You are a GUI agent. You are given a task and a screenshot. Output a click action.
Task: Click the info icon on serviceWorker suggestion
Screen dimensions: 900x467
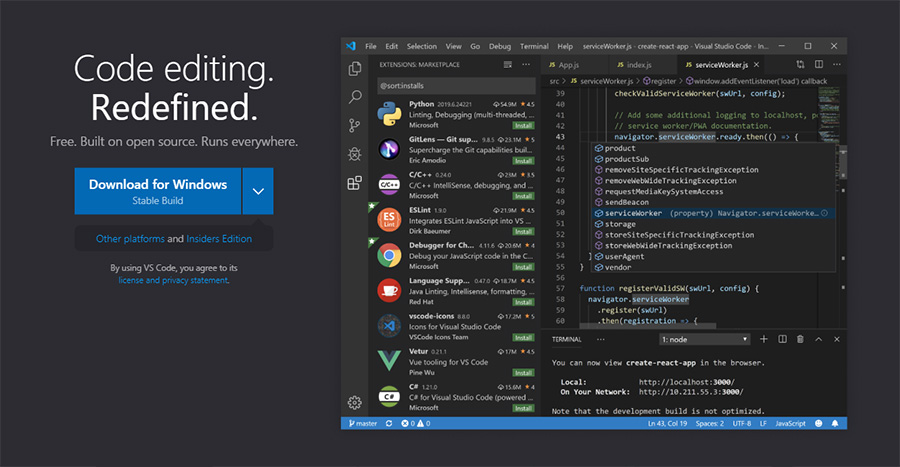824,213
